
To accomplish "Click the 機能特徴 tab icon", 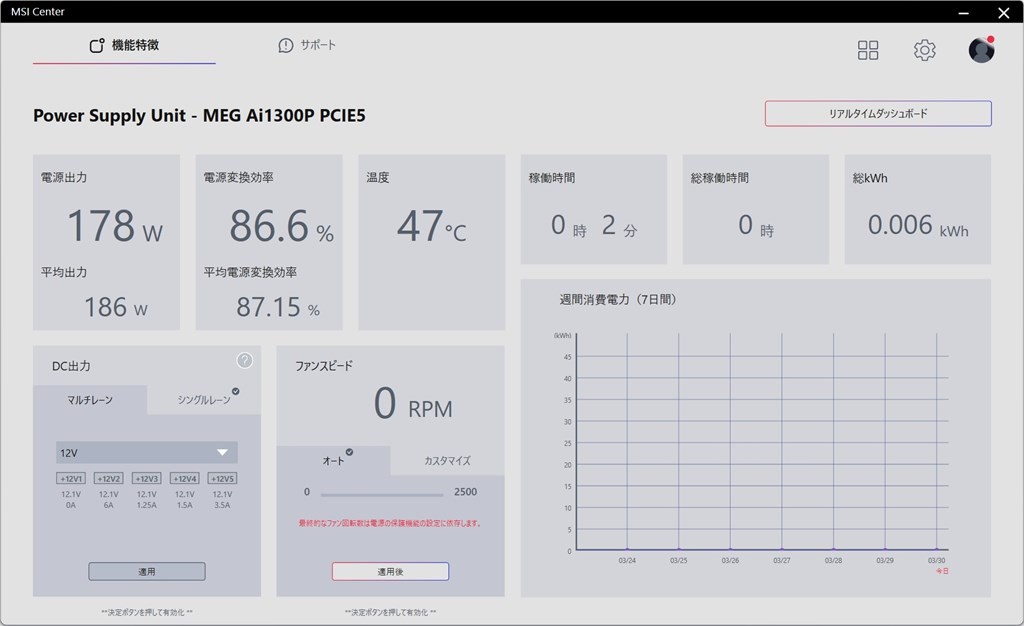I will tap(97, 46).
